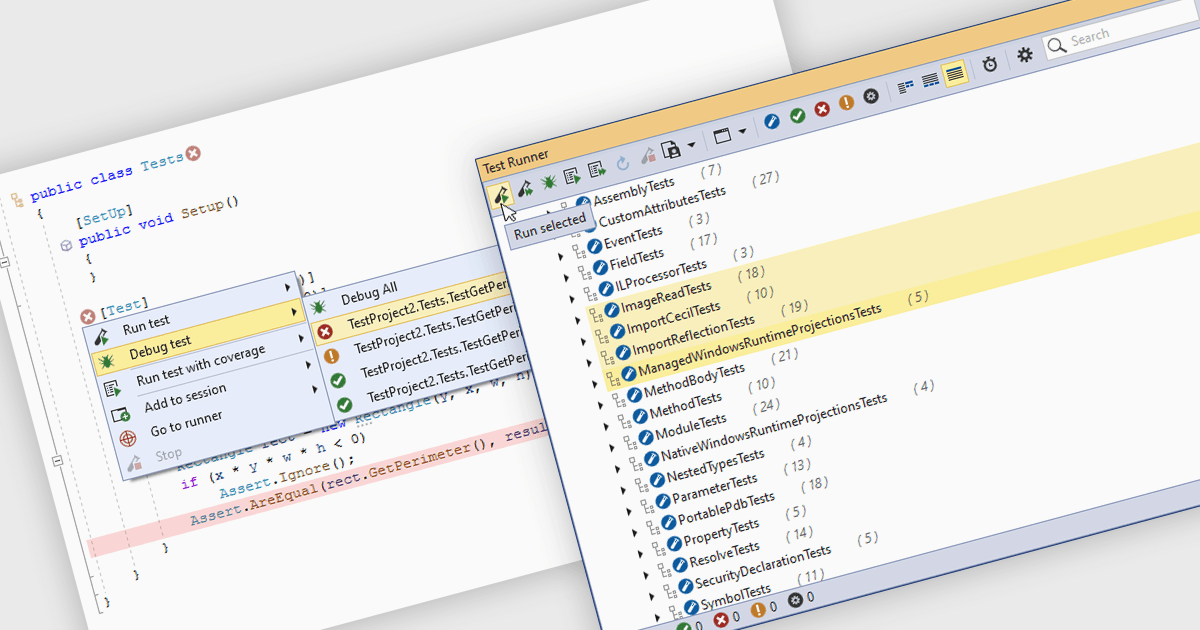Viewport: 1200px width, 630px height.
Task: Expand the MethodBodyTests tree node
Action: point(600,404)
